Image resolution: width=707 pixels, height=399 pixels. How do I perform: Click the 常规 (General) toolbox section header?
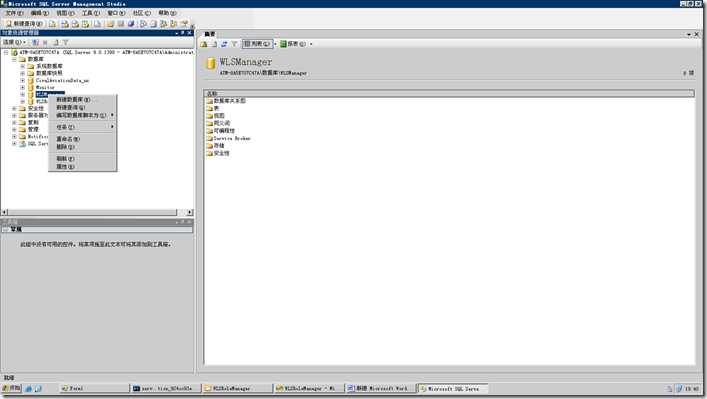[x=97, y=229]
